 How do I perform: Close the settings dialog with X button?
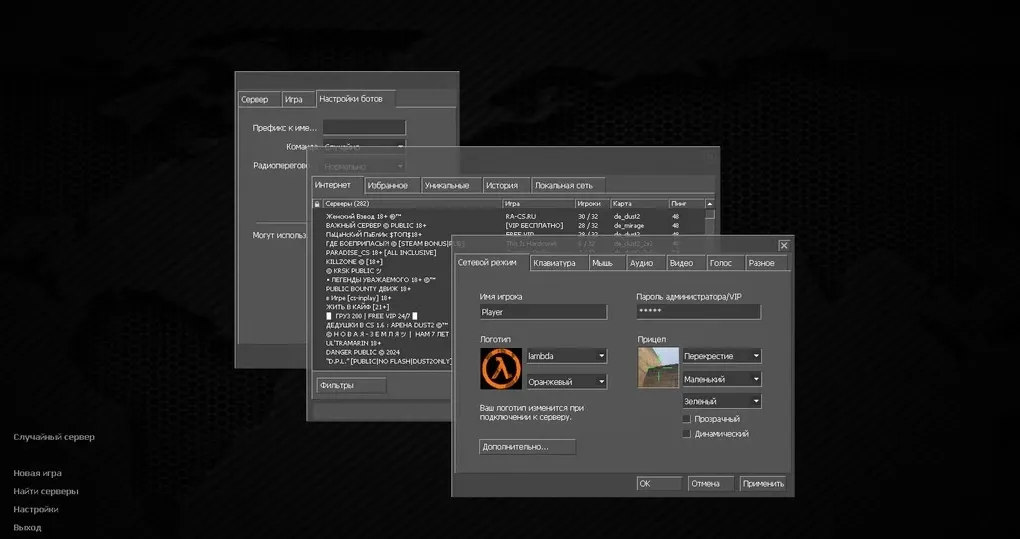pyautogui.click(x=783, y=245)
